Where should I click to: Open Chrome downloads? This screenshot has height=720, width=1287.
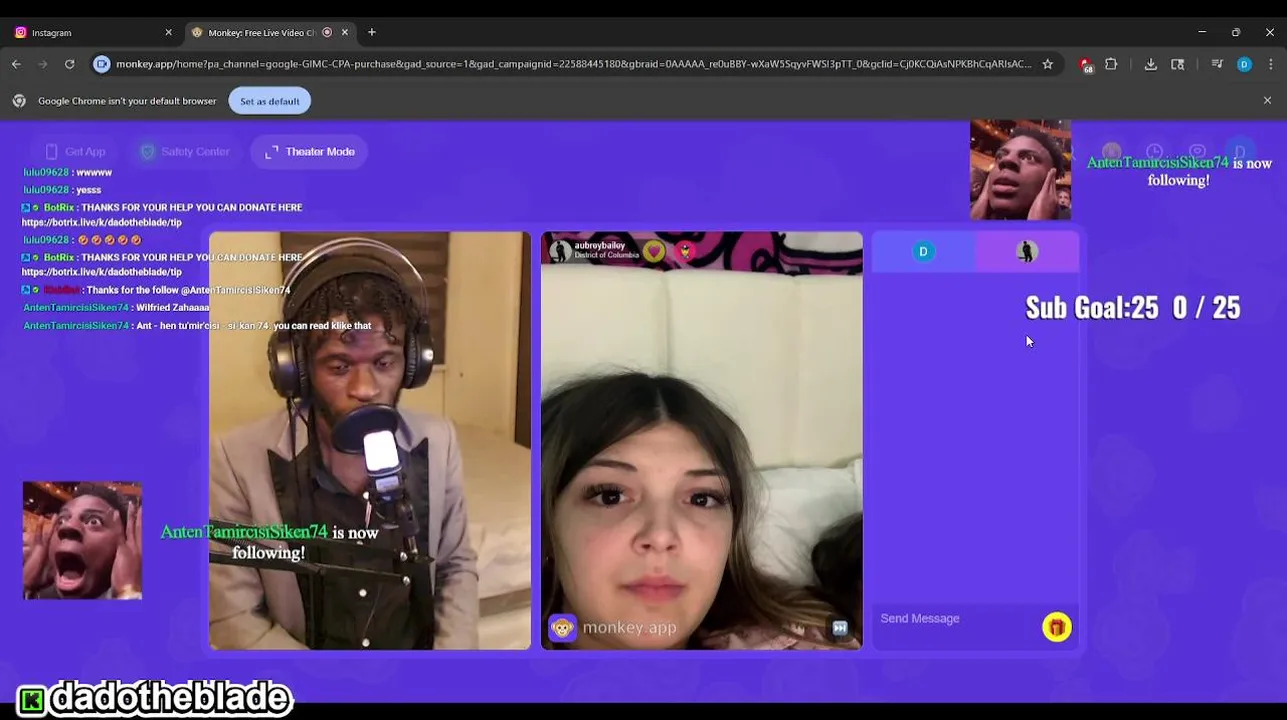tap(1151, 64)
